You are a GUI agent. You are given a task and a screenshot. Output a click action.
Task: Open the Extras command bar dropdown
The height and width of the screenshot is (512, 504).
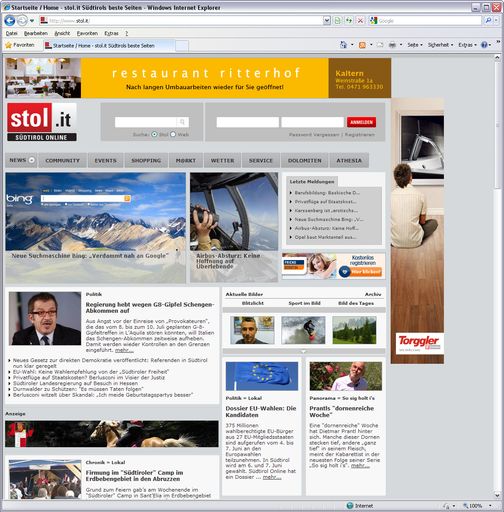[x=467, y=45]
